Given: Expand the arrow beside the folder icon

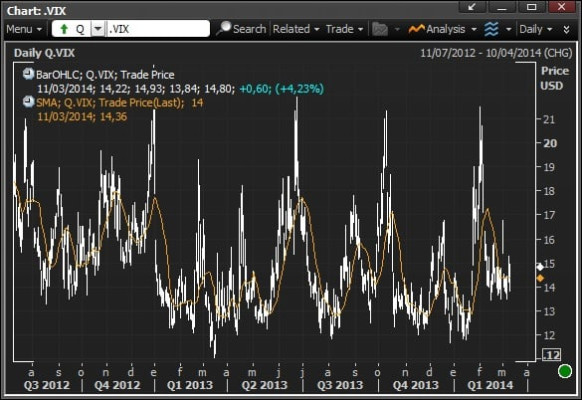Looking at the screenshot, I should click(397, 29).
